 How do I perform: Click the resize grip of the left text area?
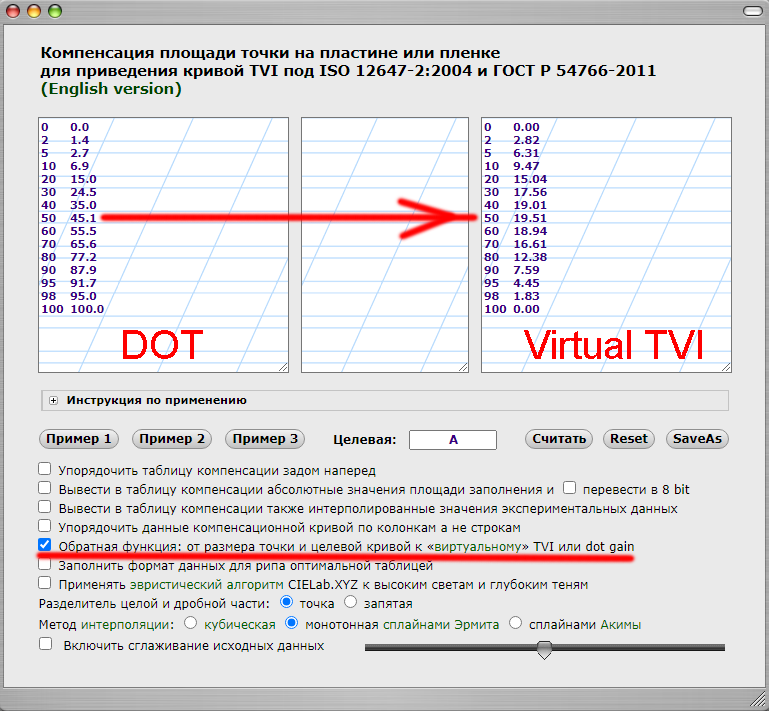coord(283,367)
